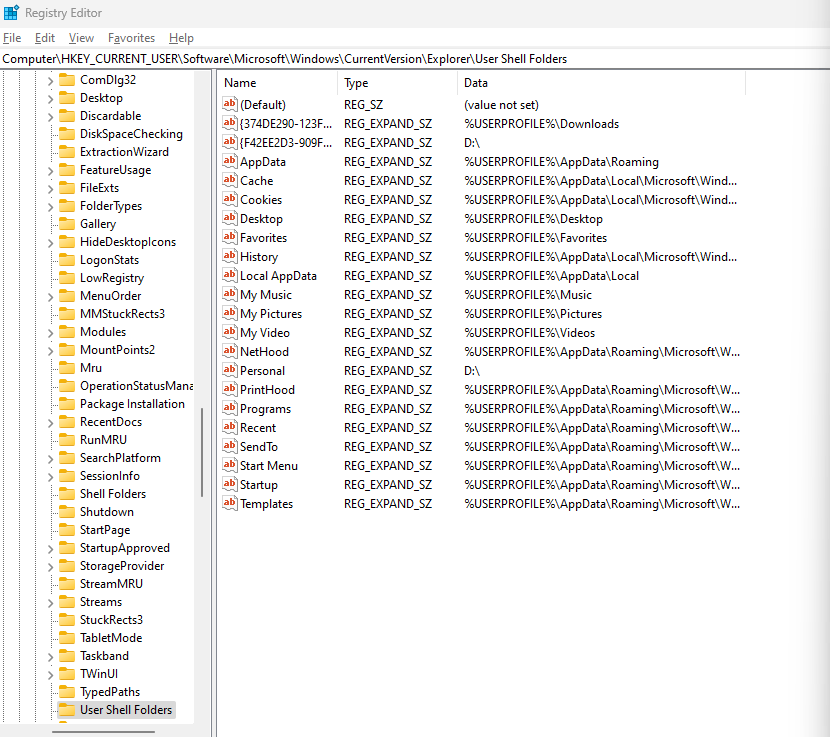
Task: Click the string value icon for AppData
Action: [229, 161]
